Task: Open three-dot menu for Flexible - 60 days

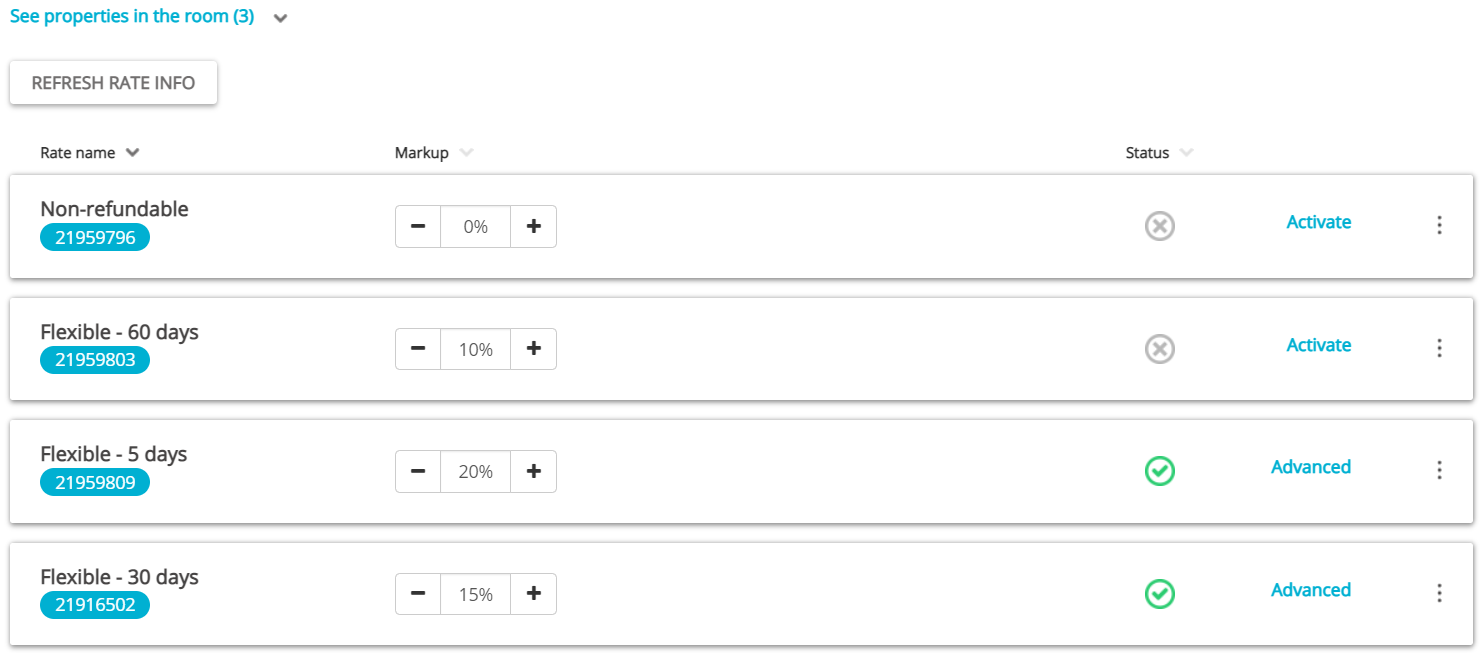Action: click(x=1439, y=348)
